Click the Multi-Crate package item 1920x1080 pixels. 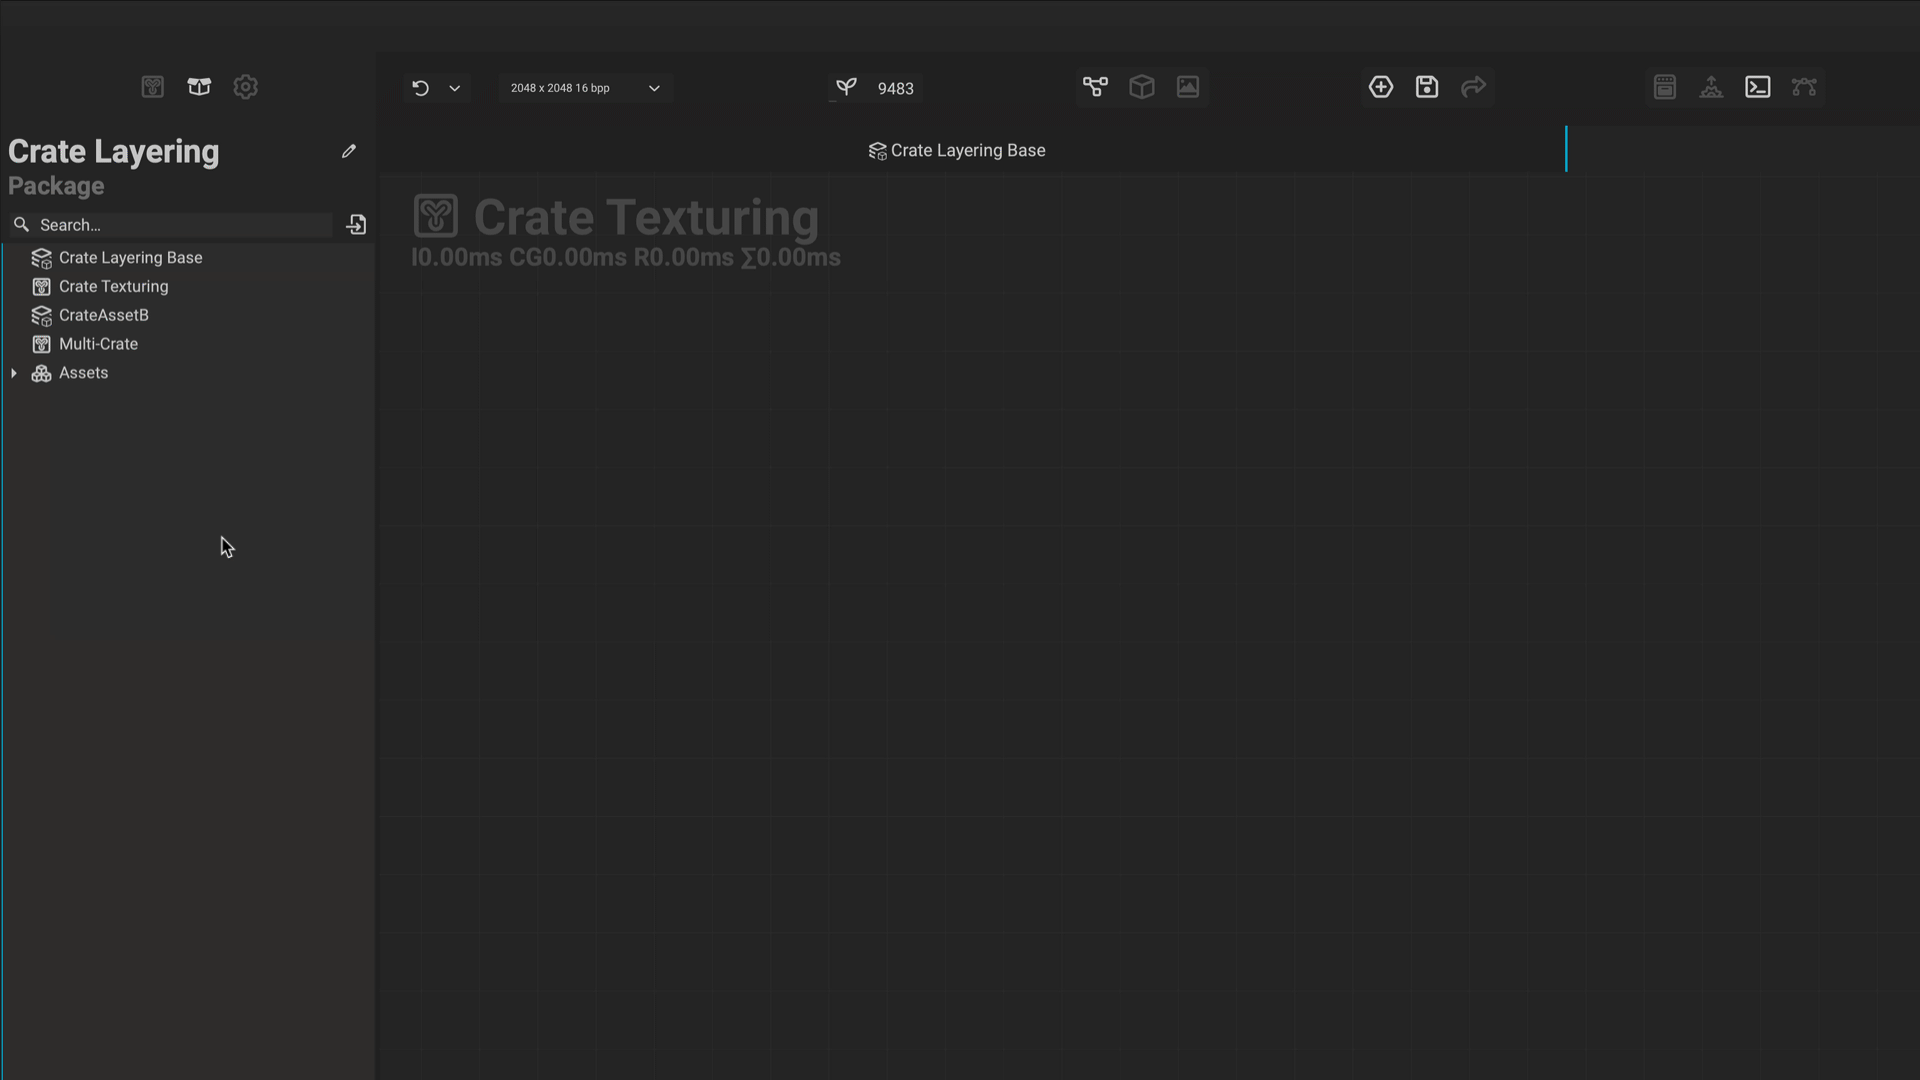coord(99,344)
